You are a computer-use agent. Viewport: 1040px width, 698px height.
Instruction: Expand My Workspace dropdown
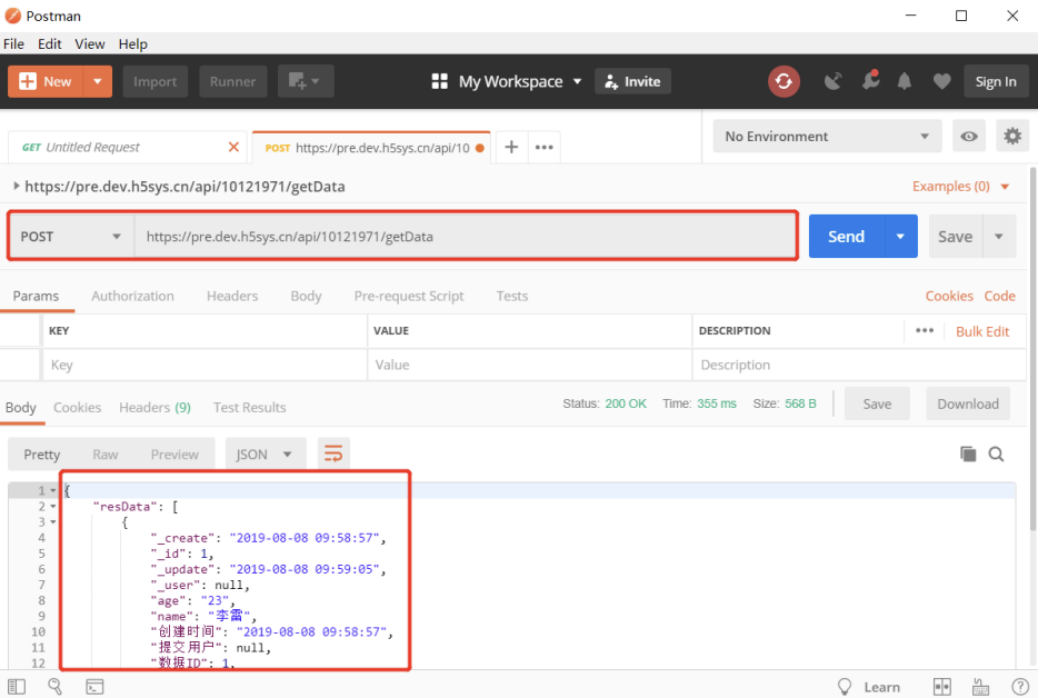(577, 82)
